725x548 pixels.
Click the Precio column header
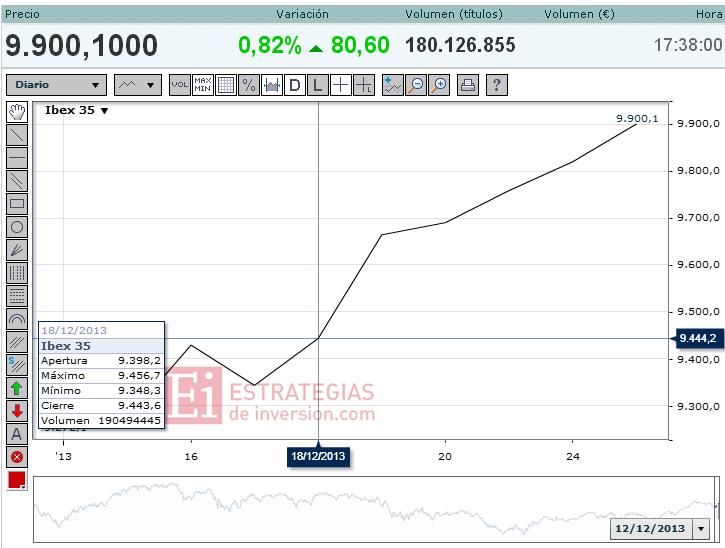pyautogui.click(x=22, y=14)
